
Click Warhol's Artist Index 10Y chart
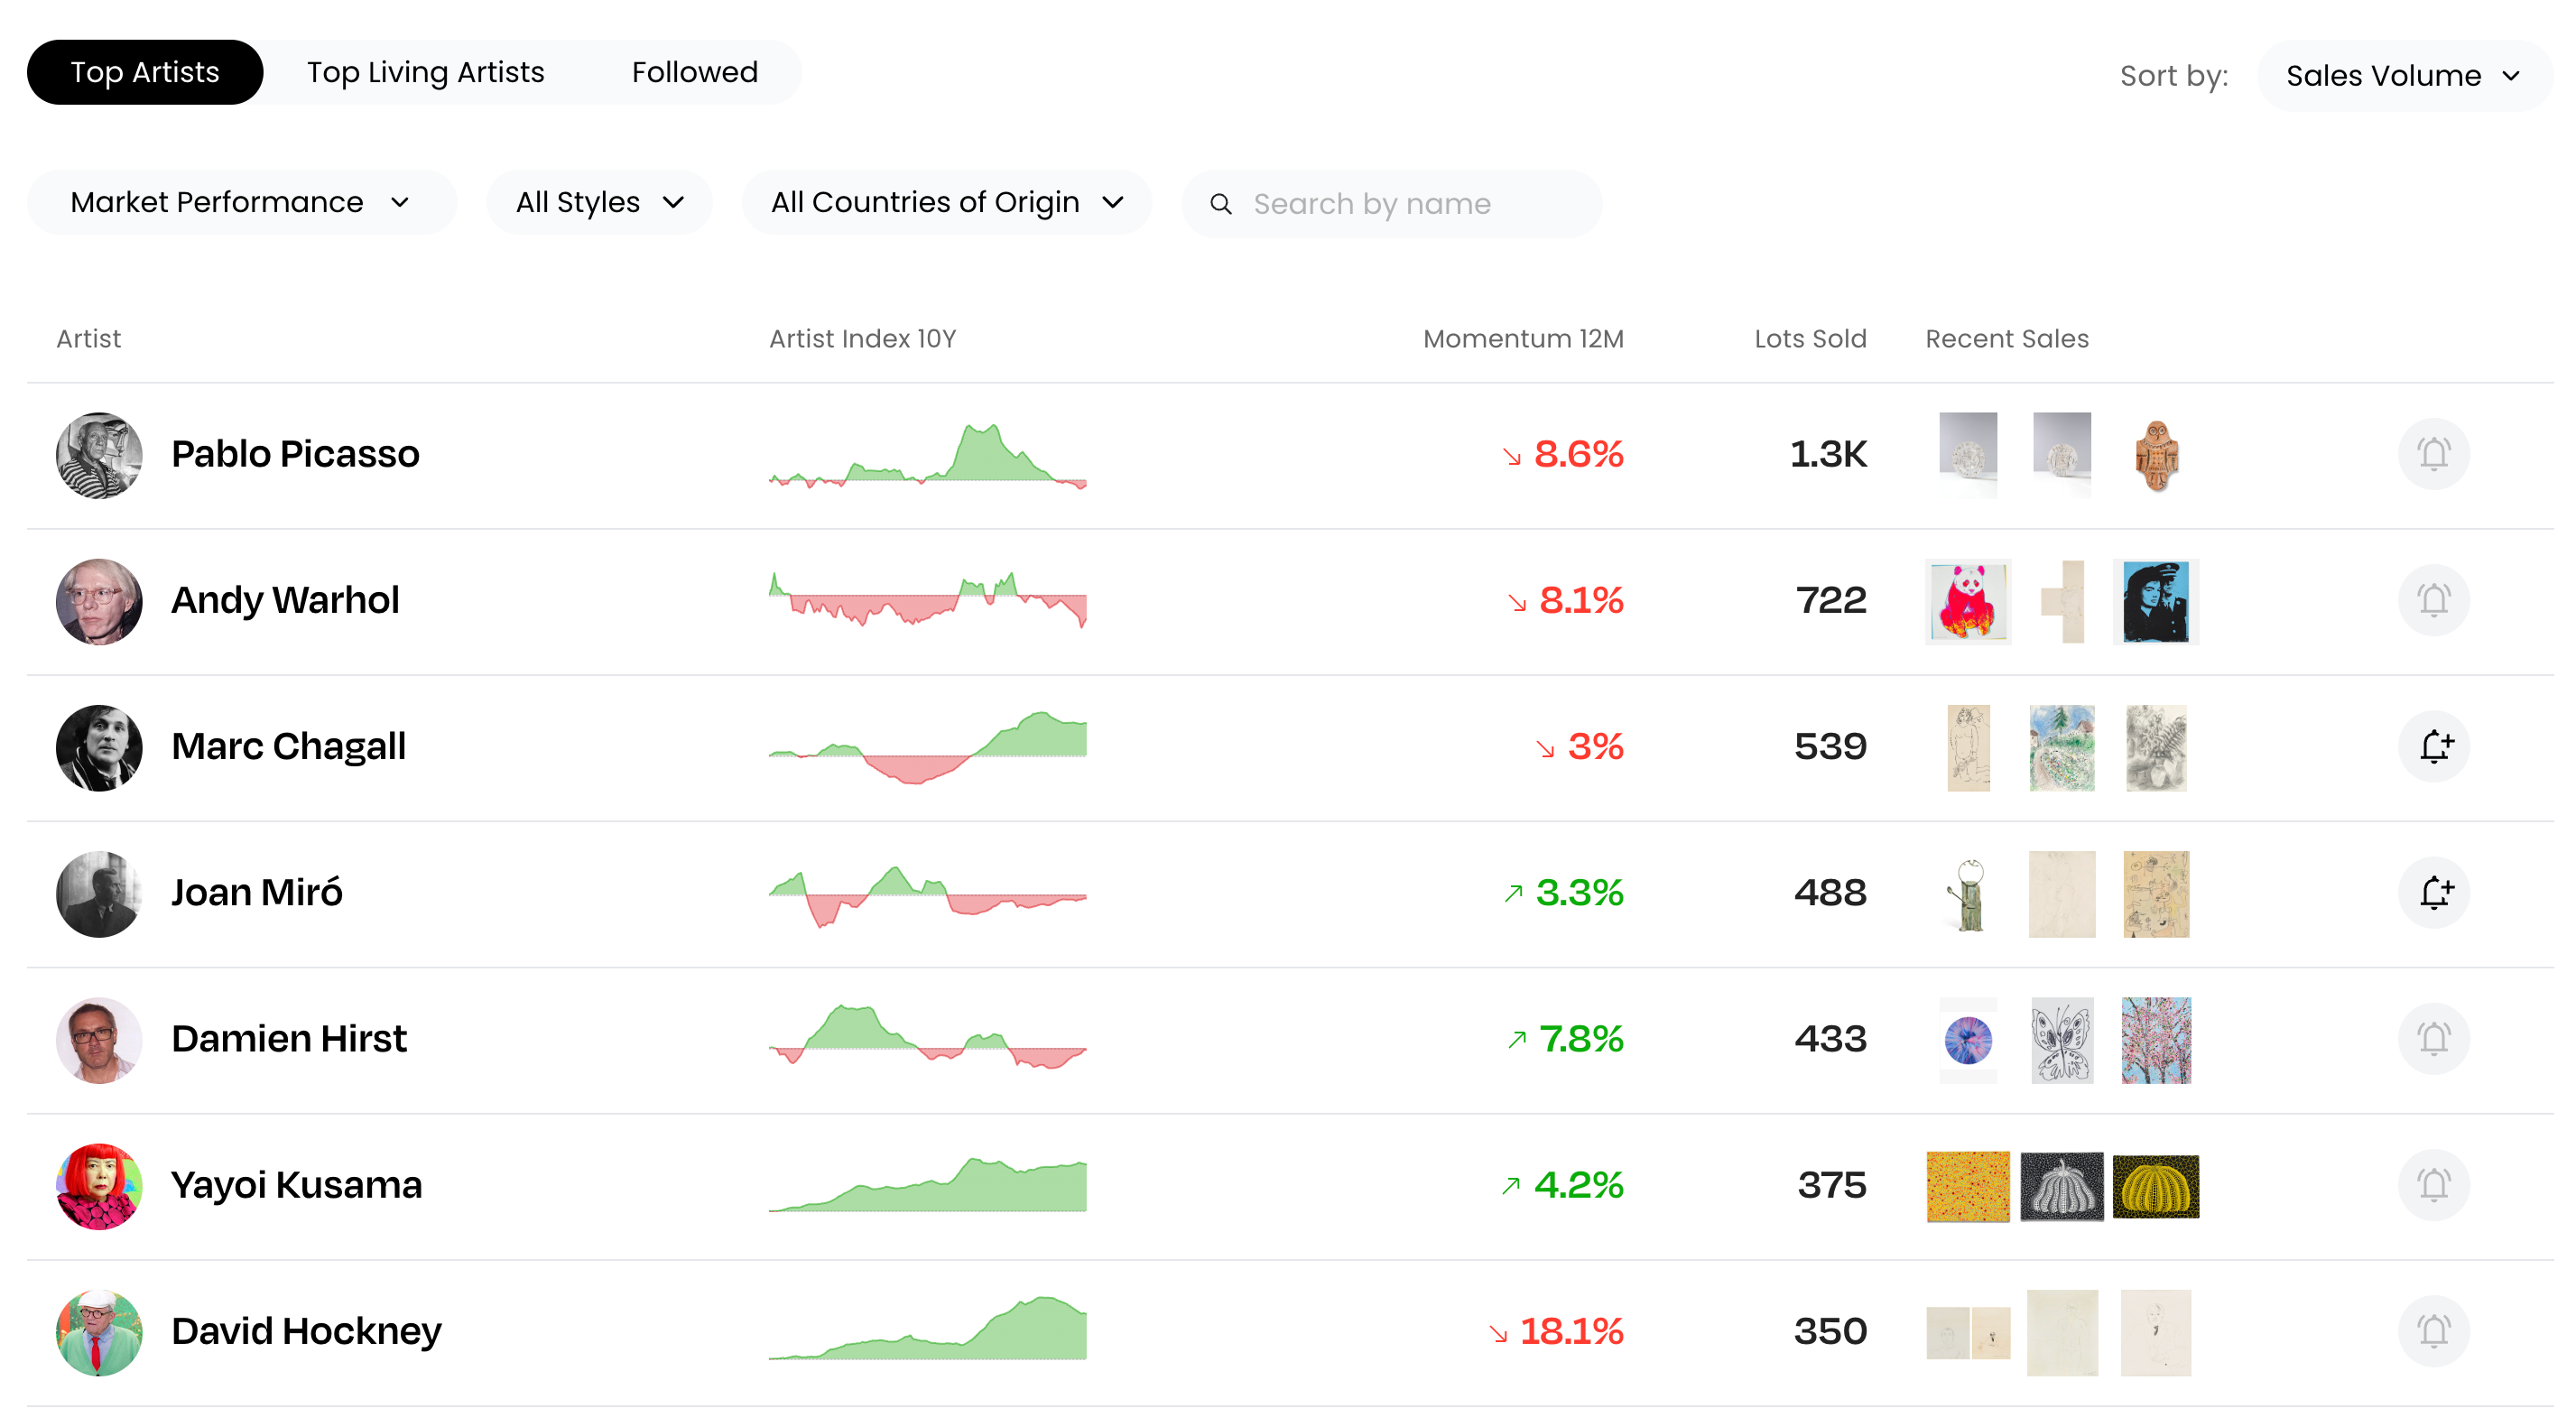[927, 599]
